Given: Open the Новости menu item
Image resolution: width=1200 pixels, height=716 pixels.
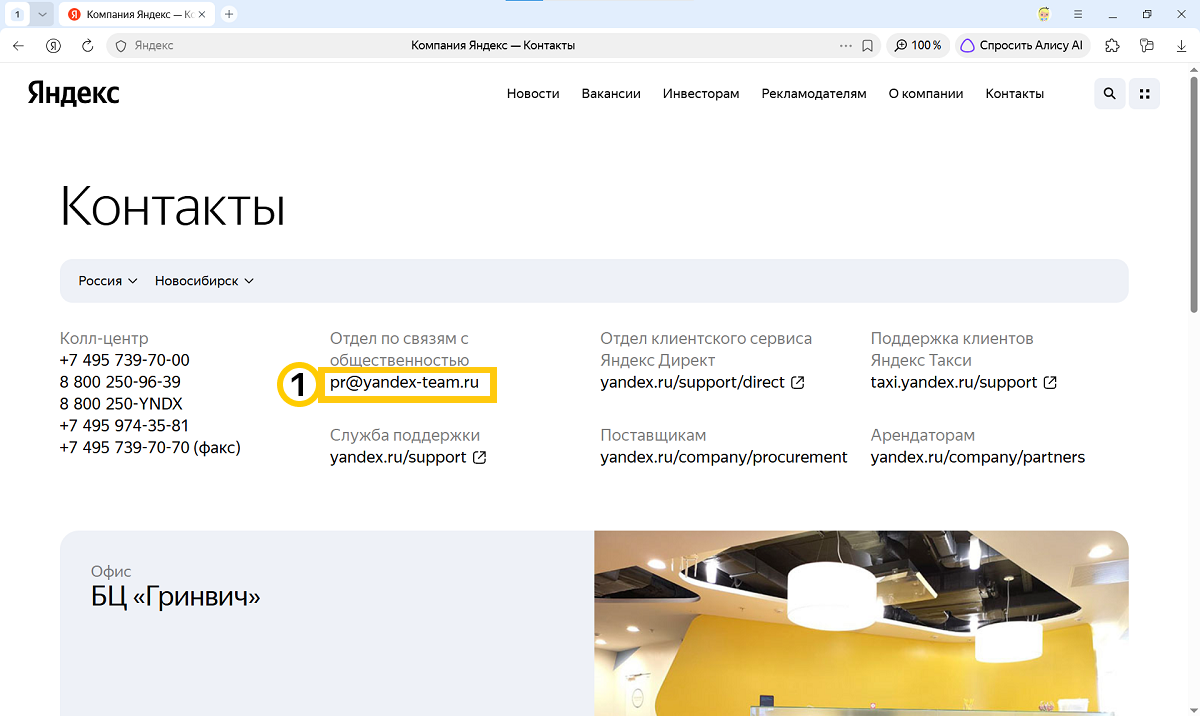Looking at the screenshot, I should [533, 93].
